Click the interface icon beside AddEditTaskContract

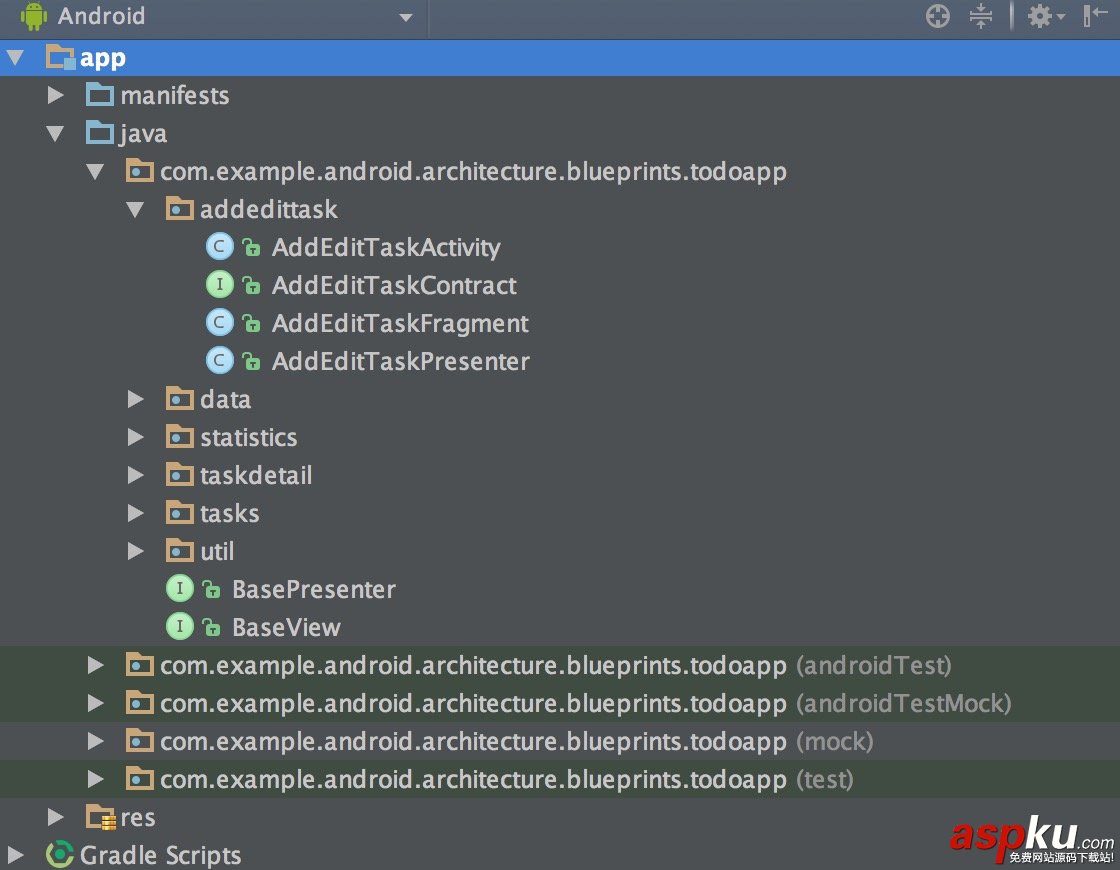[x=219, y=284]
